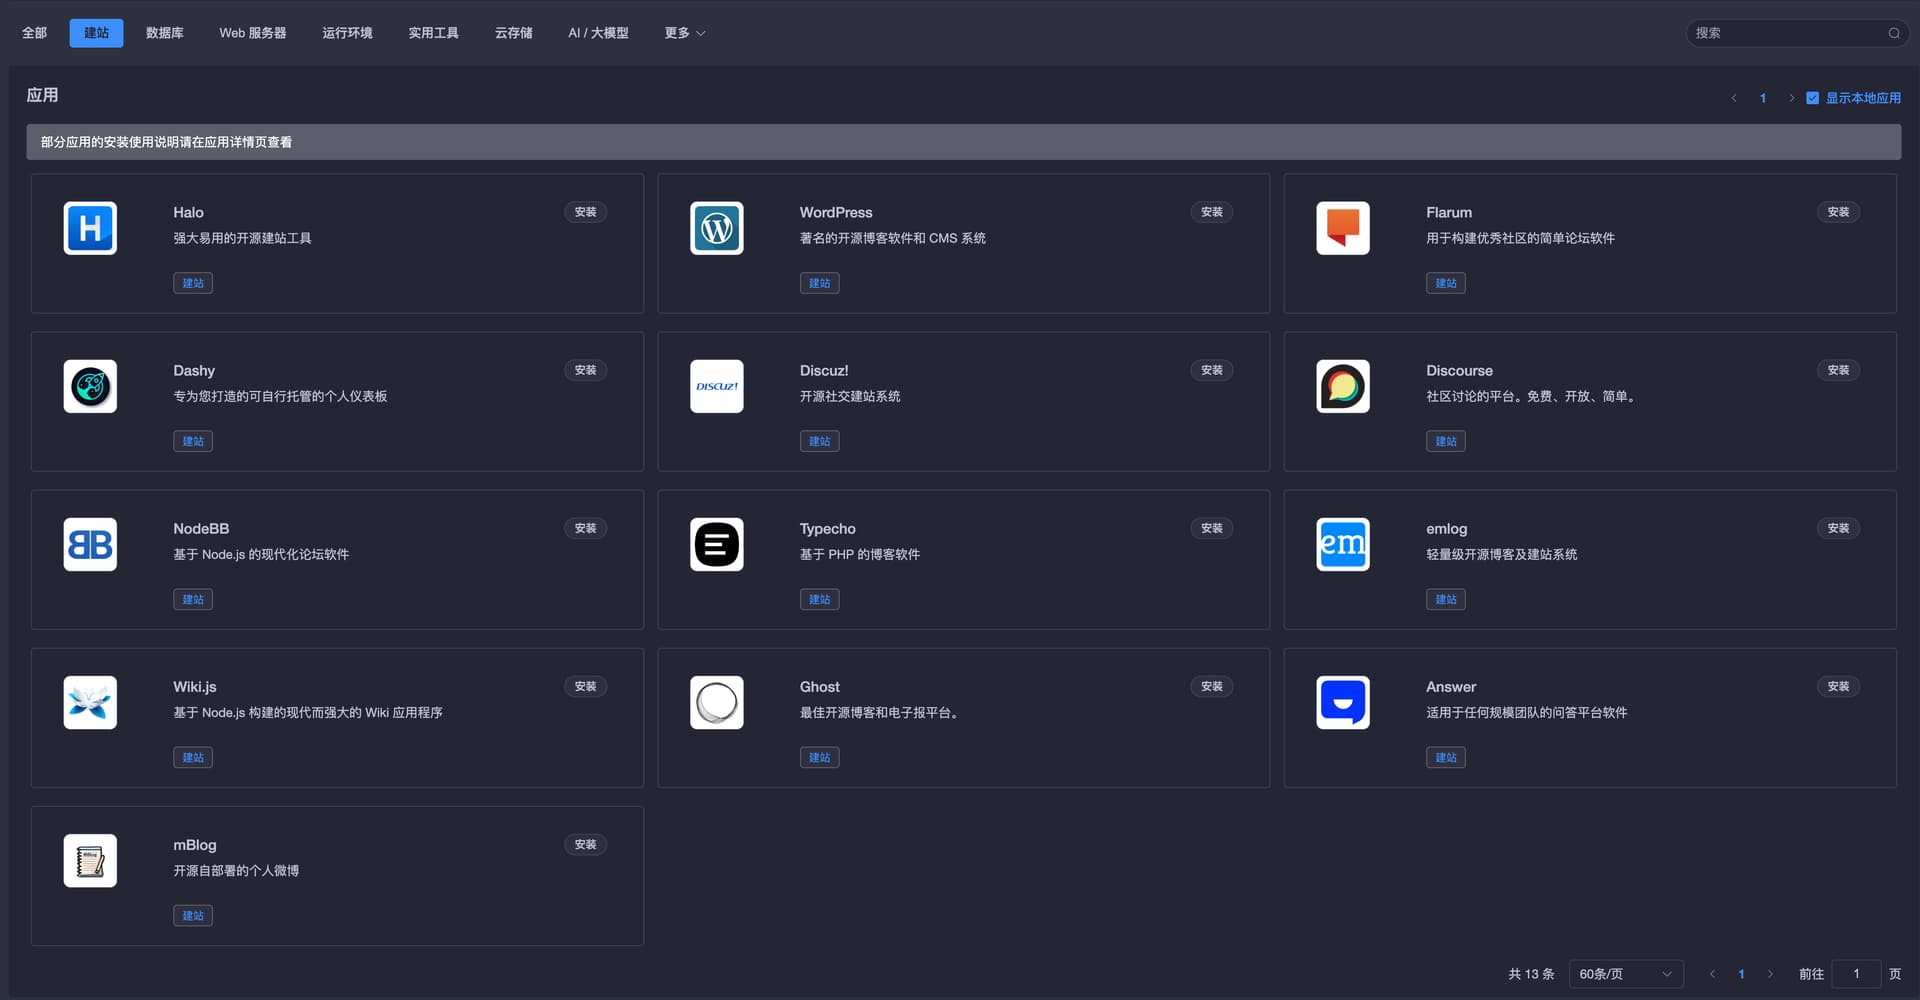1920x1000 pixels.
Task: Open the WordPress logo icon
Action: pos(716,228)
